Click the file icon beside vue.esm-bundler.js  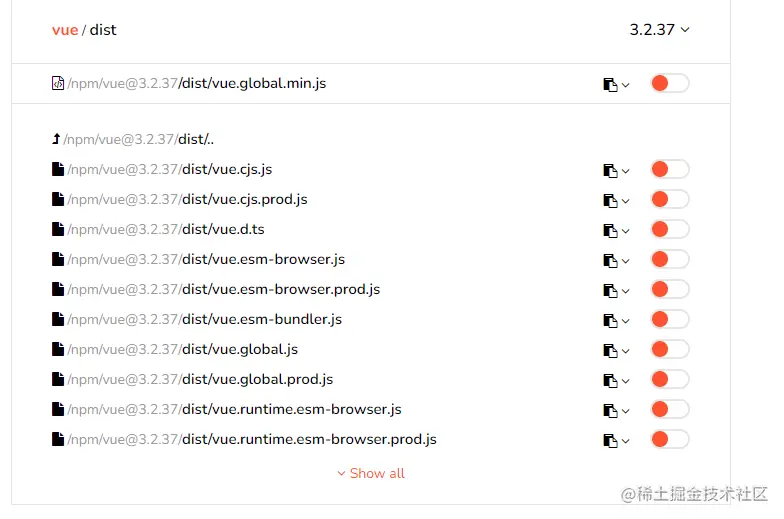pyautogui.click(x=58, y=319)
